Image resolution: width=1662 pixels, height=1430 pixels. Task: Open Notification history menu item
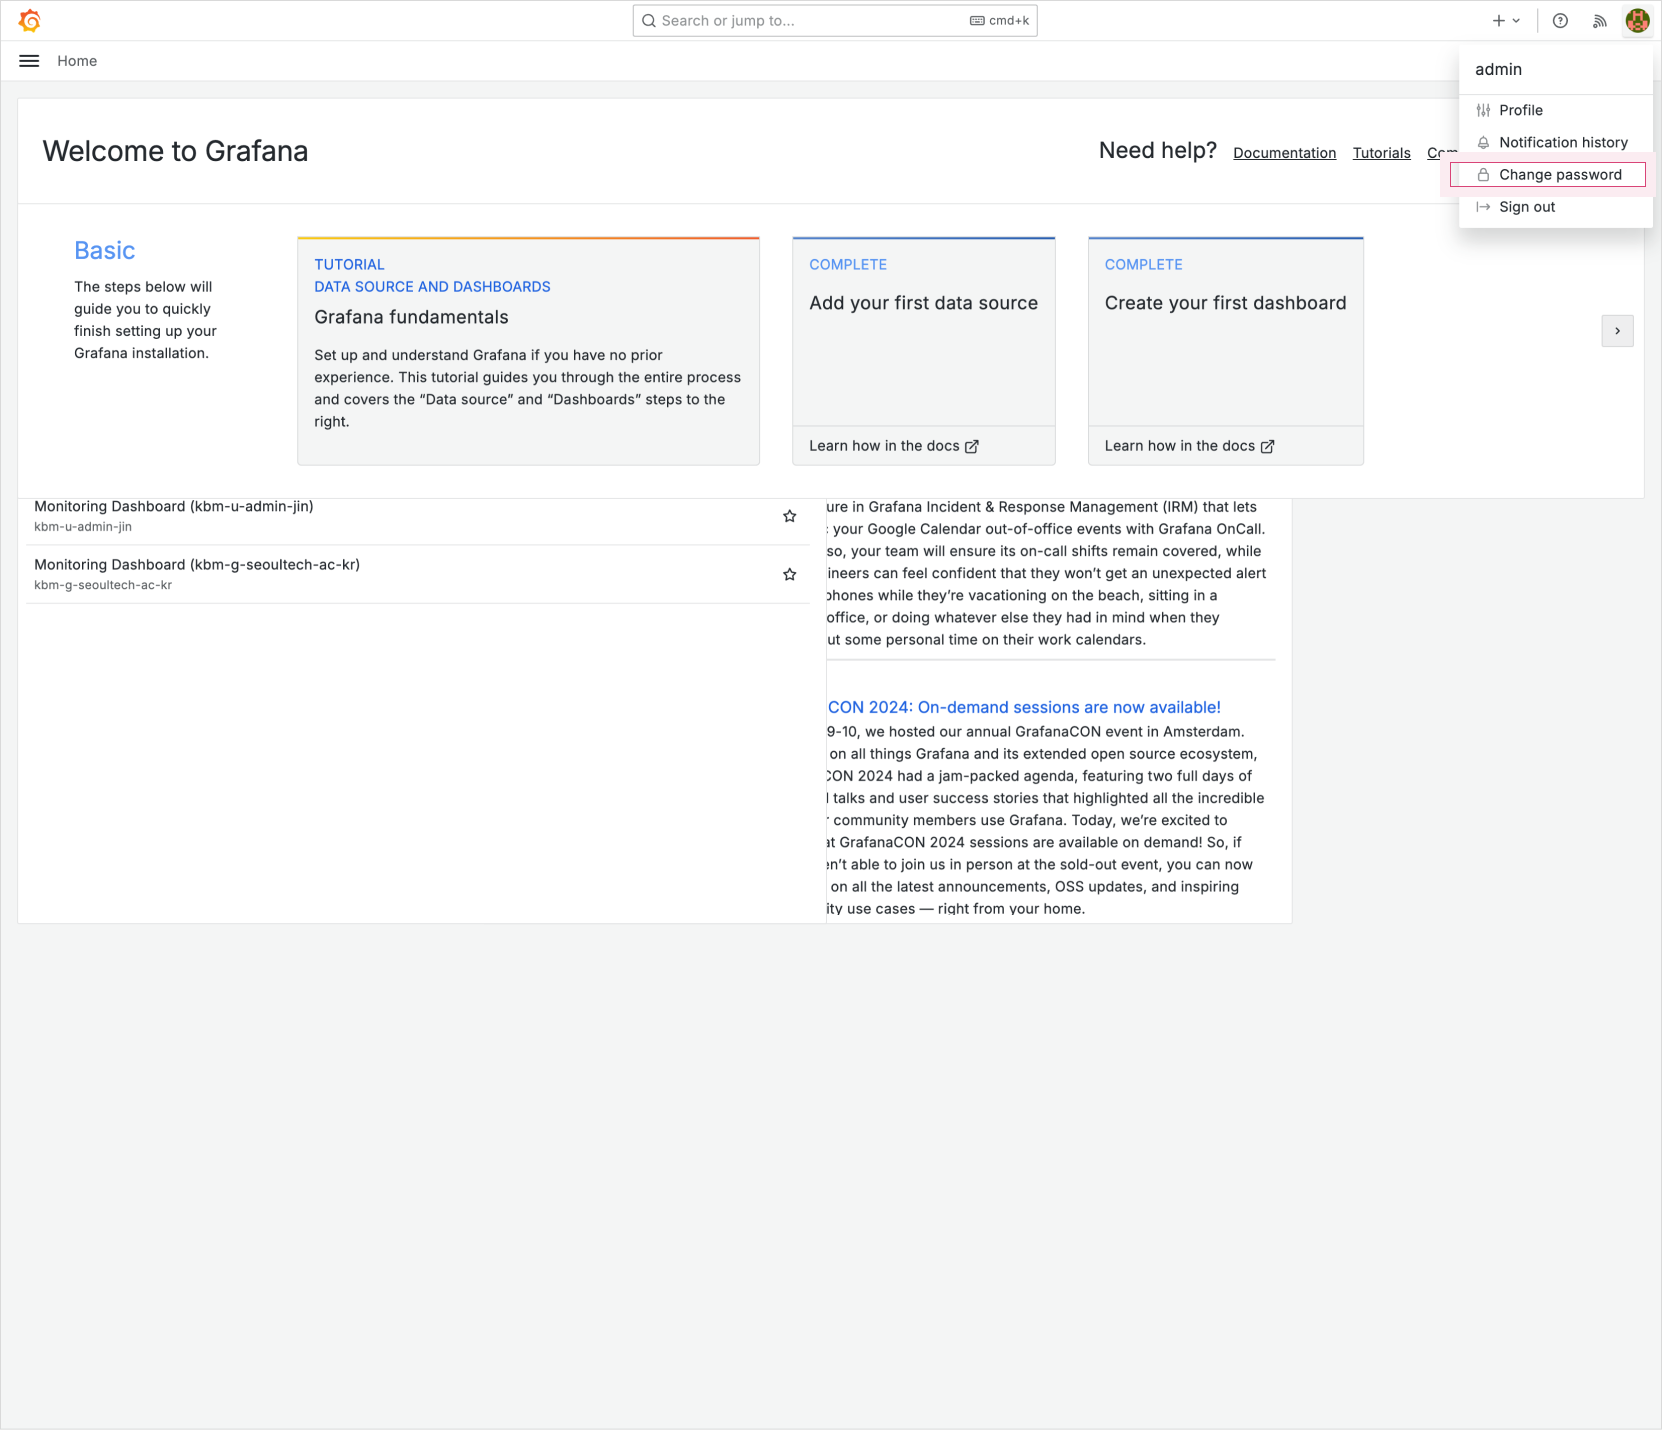pyautogui.click(x=1555, y=142)
